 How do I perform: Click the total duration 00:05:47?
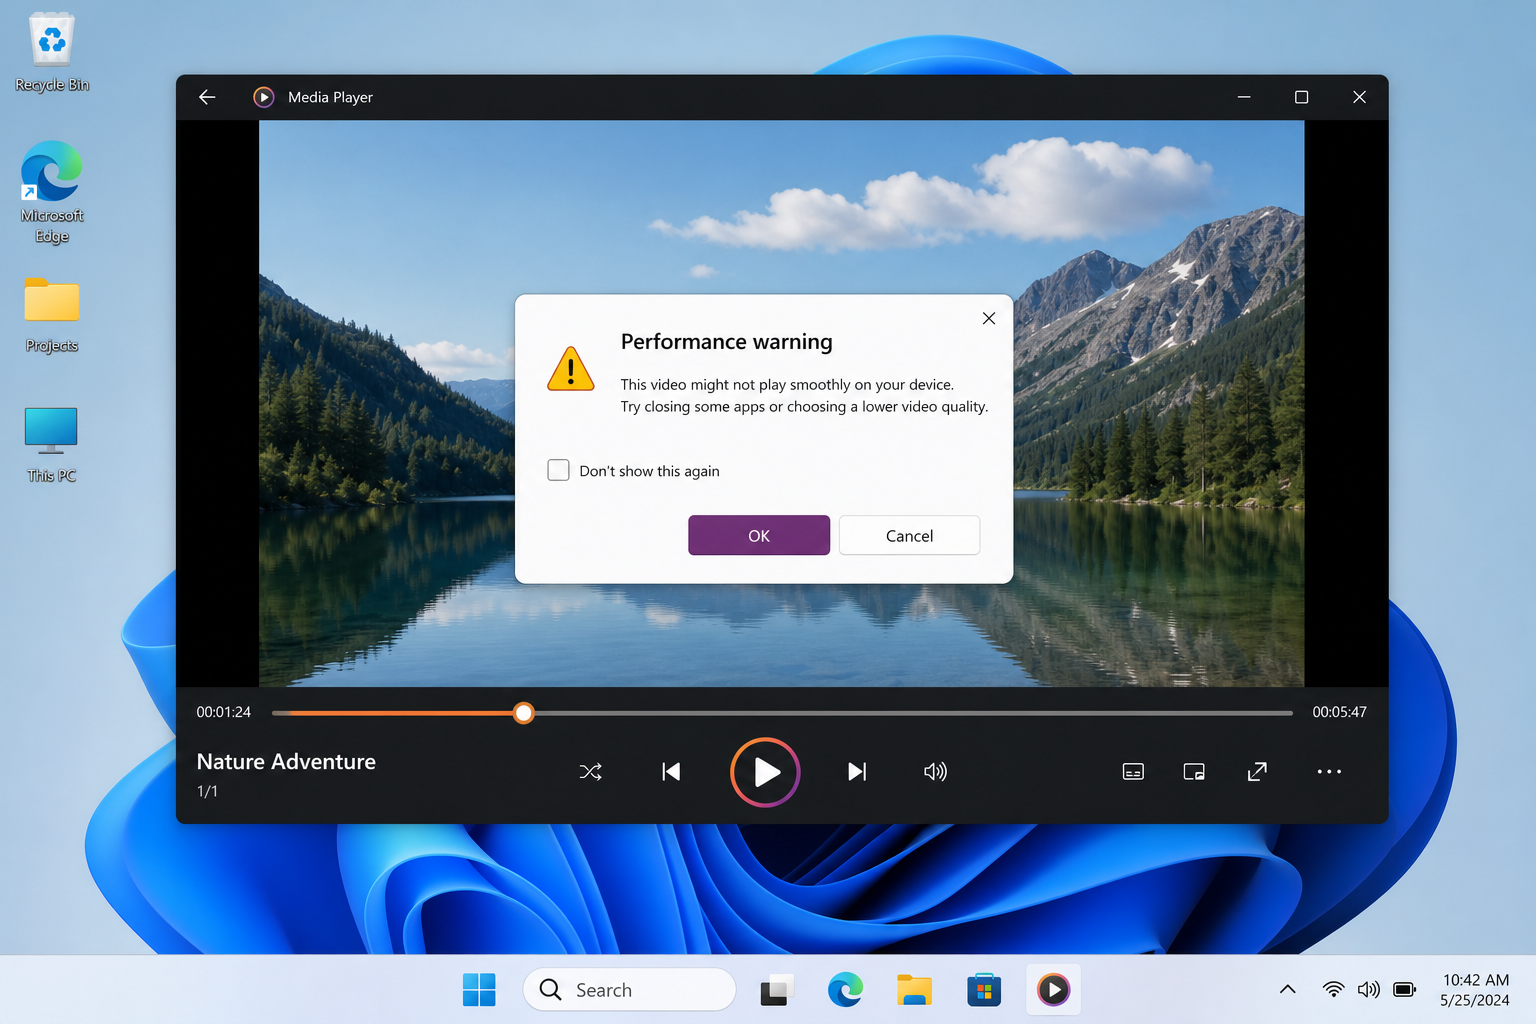[x=1339, y=712]
